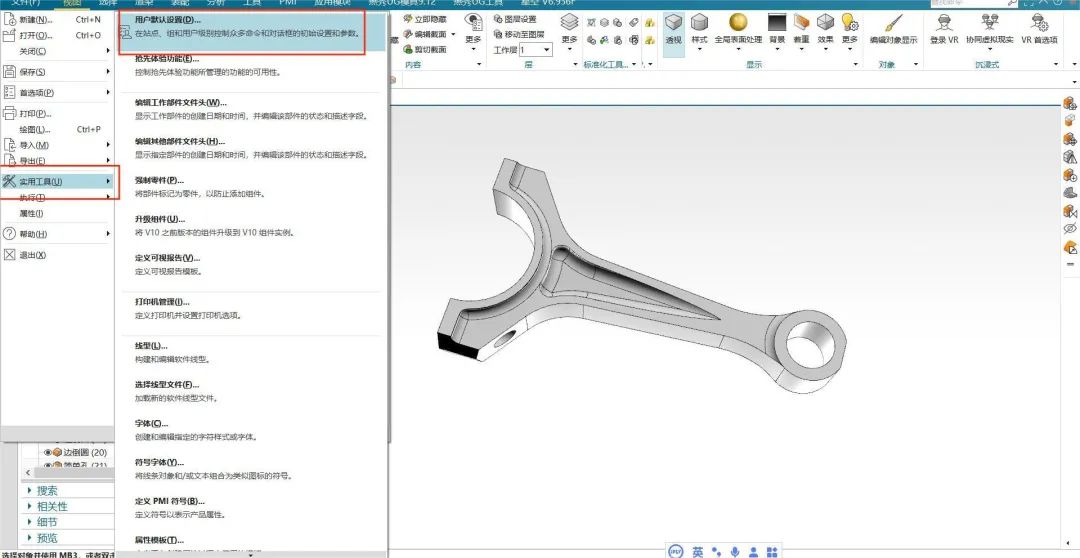Image resolution: width=1080 pixels, height=558 pixels.
Task: Click 更多 lightbulb icon in 显示 group
Action: click(850, 22)
